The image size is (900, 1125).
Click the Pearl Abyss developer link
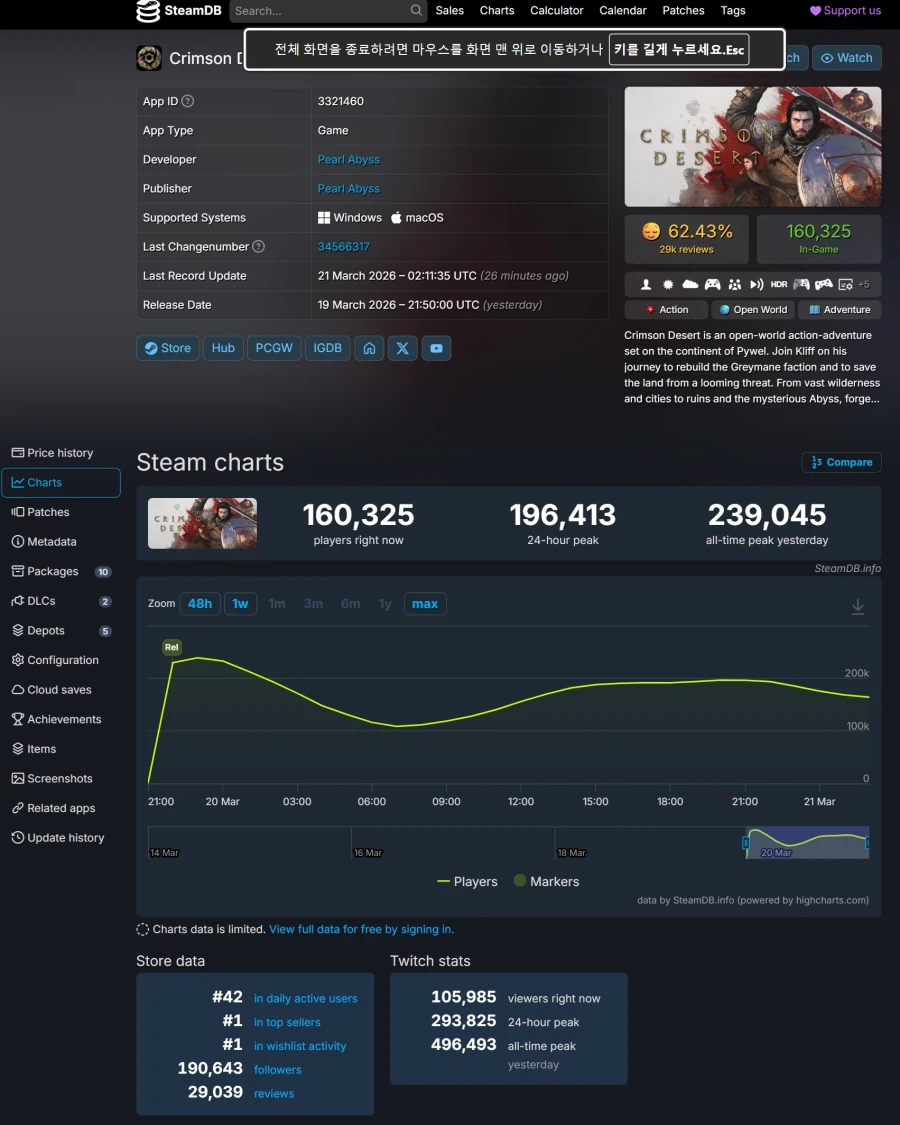[348, 159]
